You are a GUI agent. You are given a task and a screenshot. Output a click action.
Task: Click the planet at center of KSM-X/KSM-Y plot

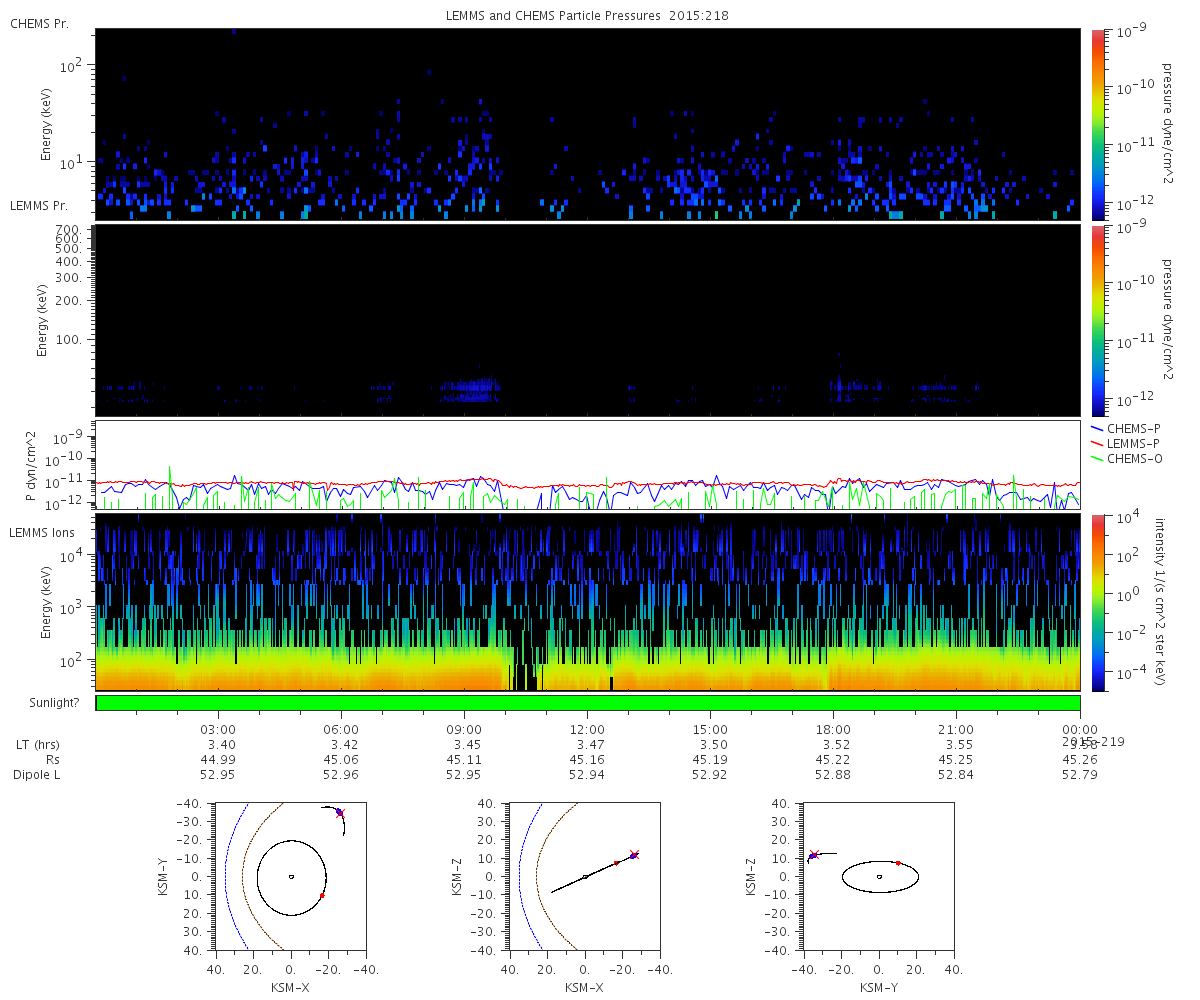coord(290,877)
